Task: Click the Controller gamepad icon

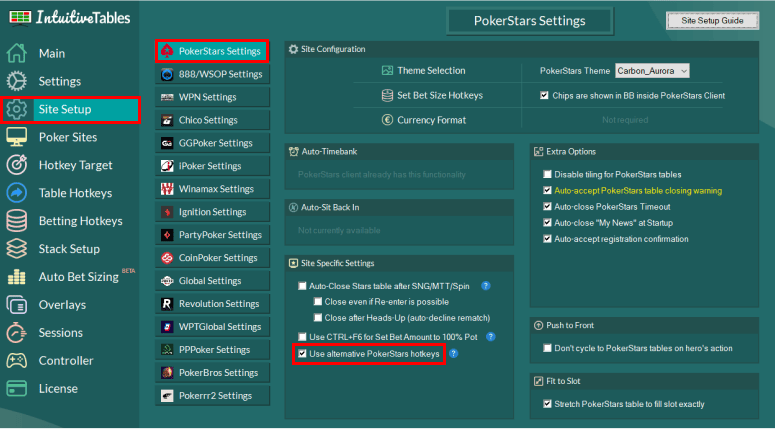Action: (x=17, y=360)
